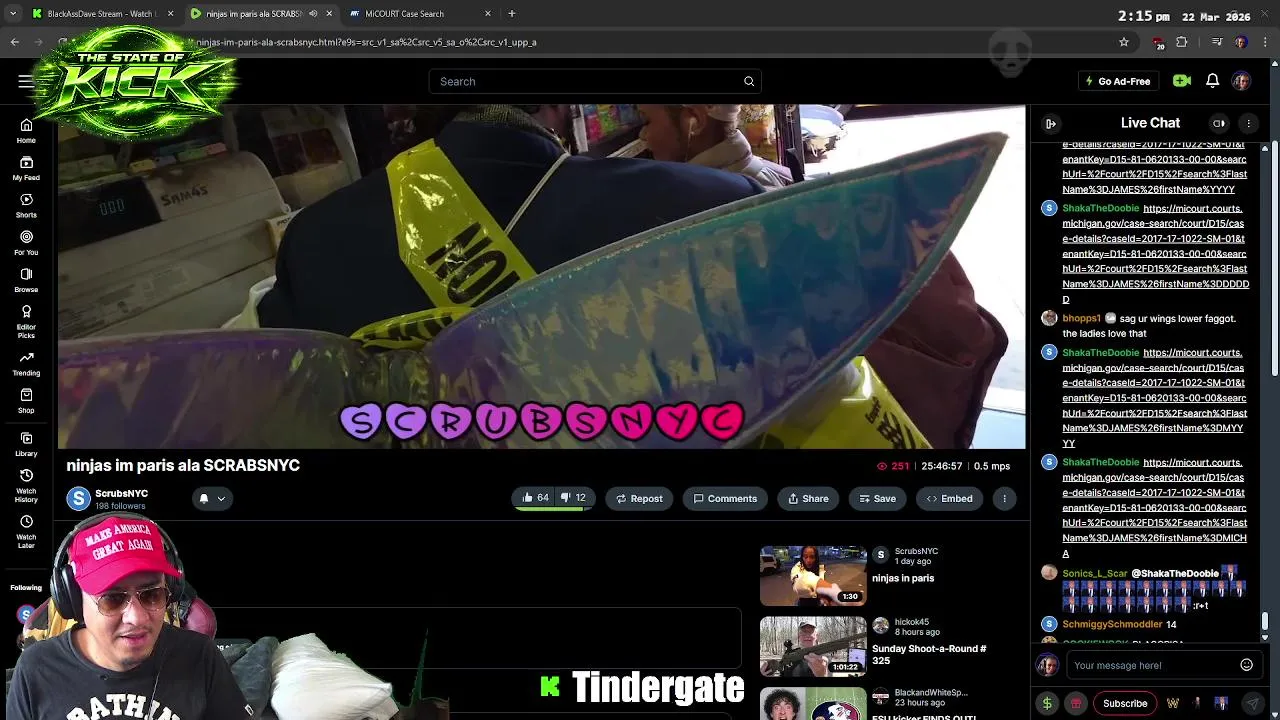This screenshot has width=1280, height=720.
Task: Click the 198 followers text
Action: click(120, 506)
